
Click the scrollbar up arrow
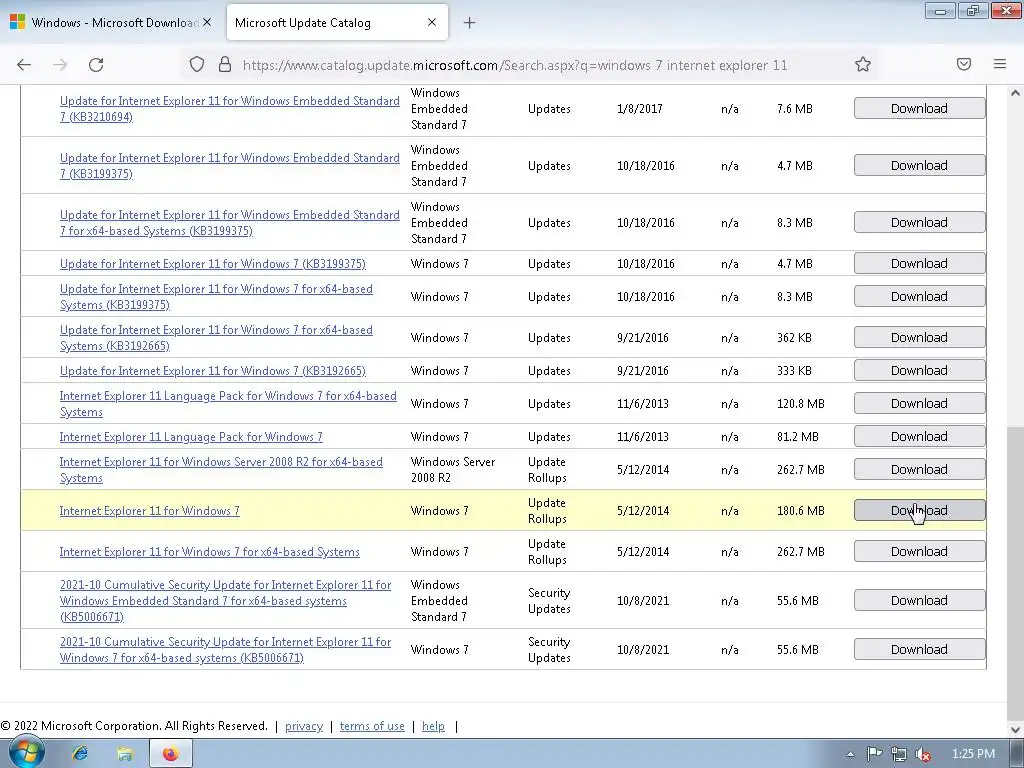1016,93
